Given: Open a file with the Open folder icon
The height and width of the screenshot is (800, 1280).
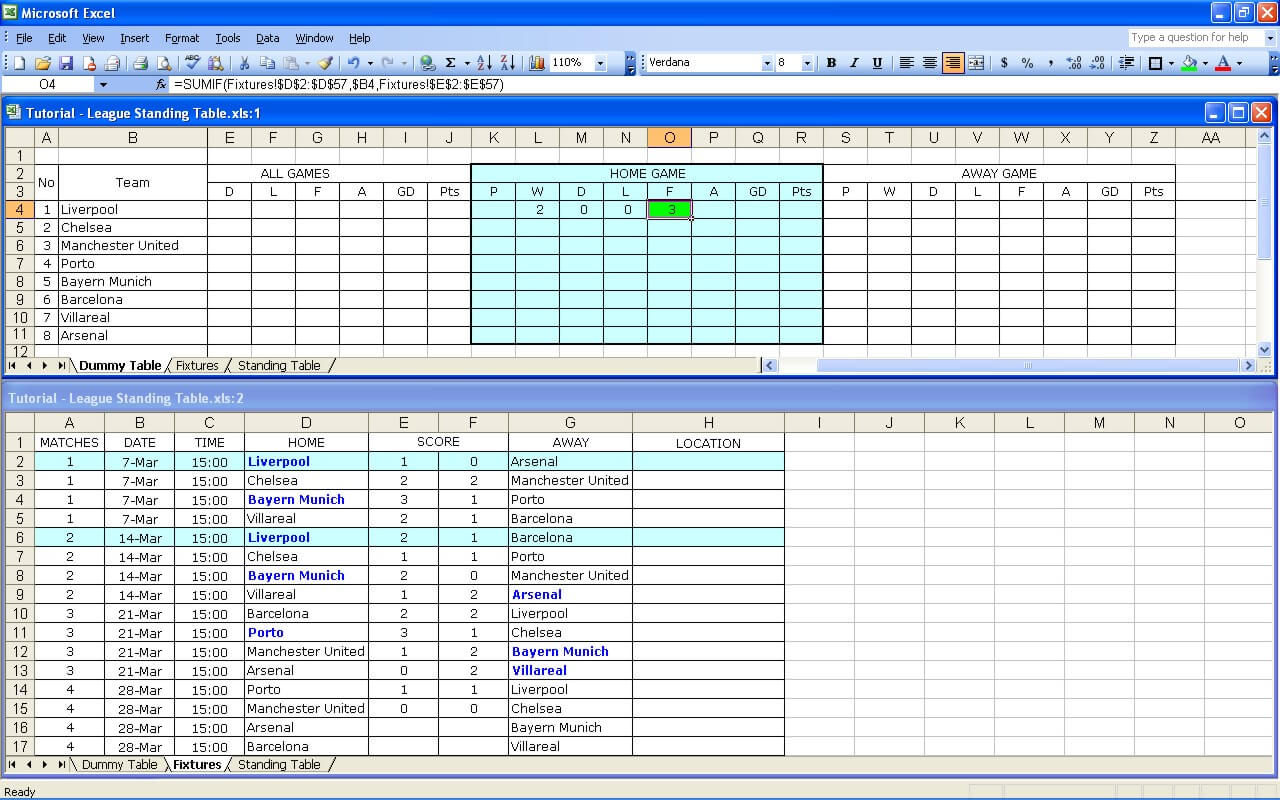Looking at the screenshot, I should 42,63.
